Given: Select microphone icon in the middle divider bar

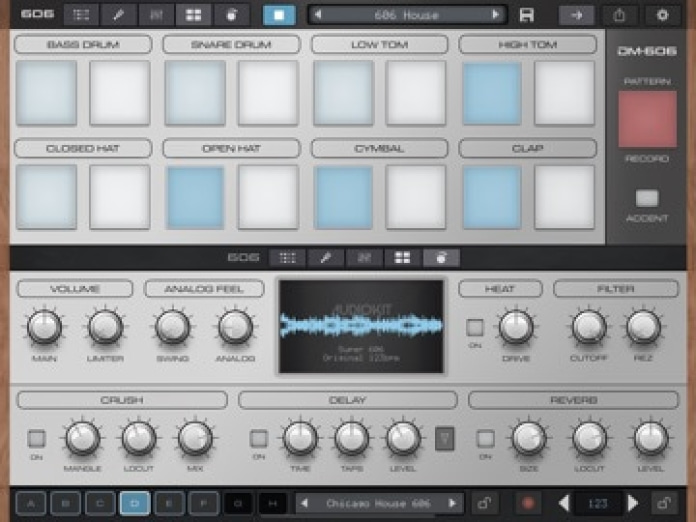Looking at the screenshot, I should tap(326, 258).
